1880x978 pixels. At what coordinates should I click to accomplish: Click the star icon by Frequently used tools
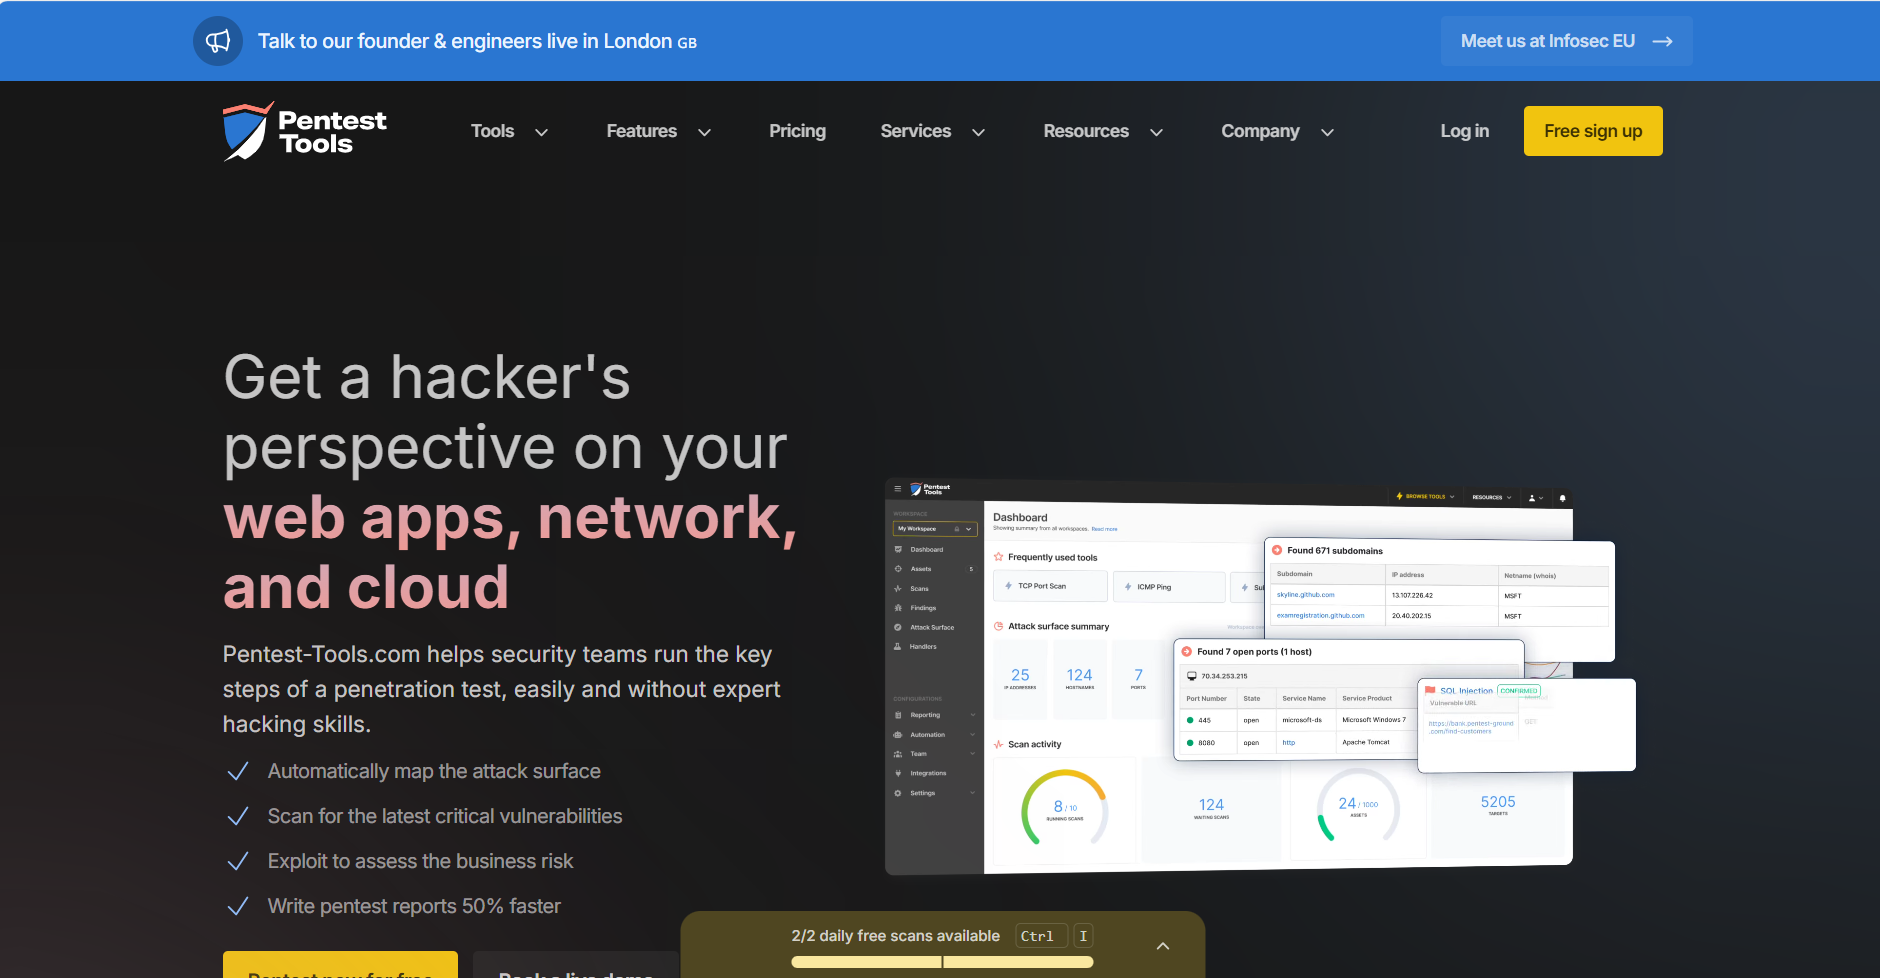coord(998,557)
